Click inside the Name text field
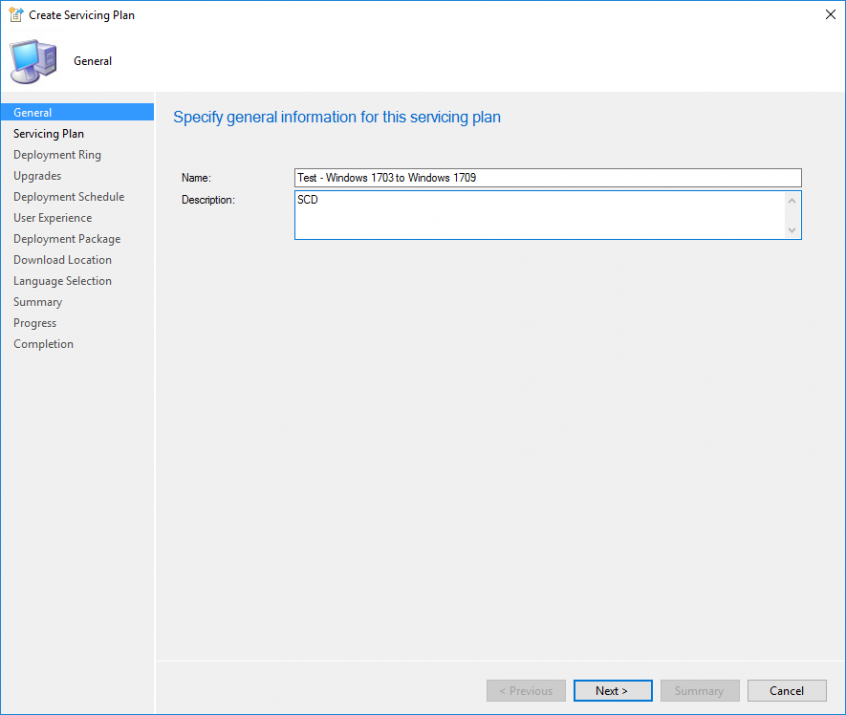 547,177
